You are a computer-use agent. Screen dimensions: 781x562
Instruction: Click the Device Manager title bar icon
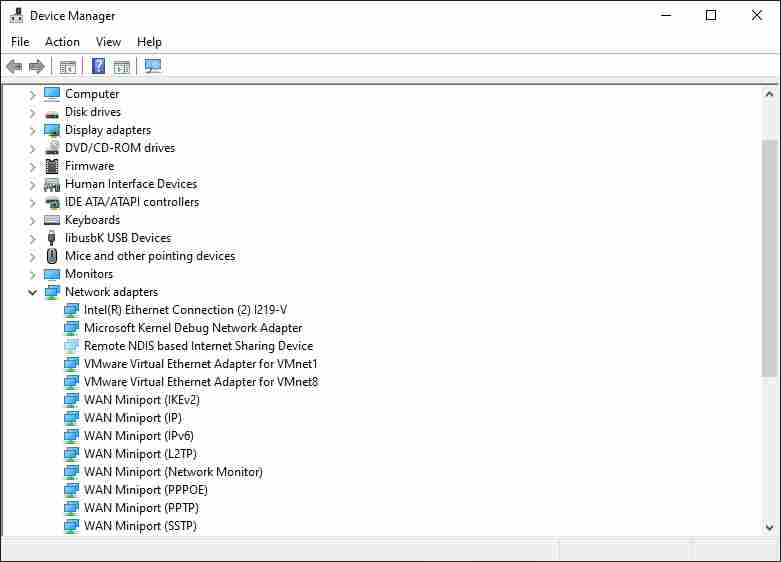[16, 15]
